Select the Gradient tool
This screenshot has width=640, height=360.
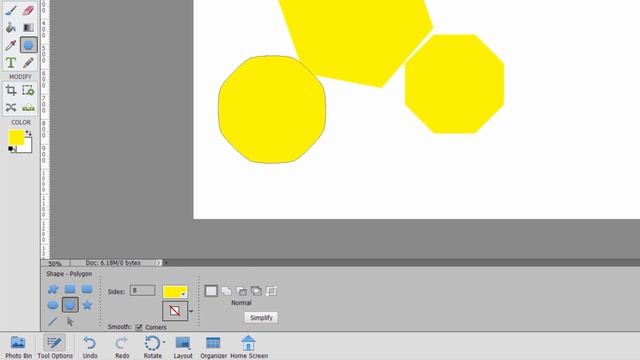(x=28, y=27)
